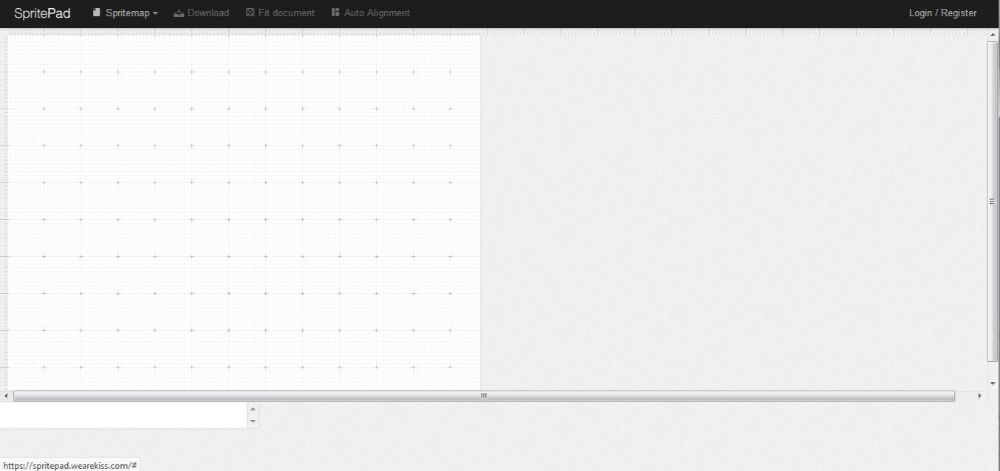Click the vertical scrollbar thumb on the right
1000x471 pixels.
point(992,201)
